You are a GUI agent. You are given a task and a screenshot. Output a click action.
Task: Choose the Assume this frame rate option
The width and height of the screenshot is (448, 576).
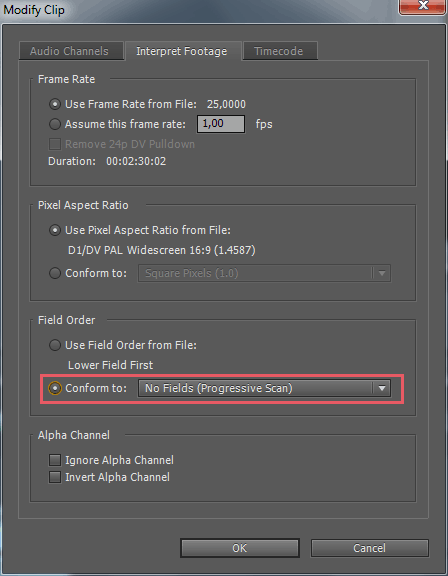55,124
